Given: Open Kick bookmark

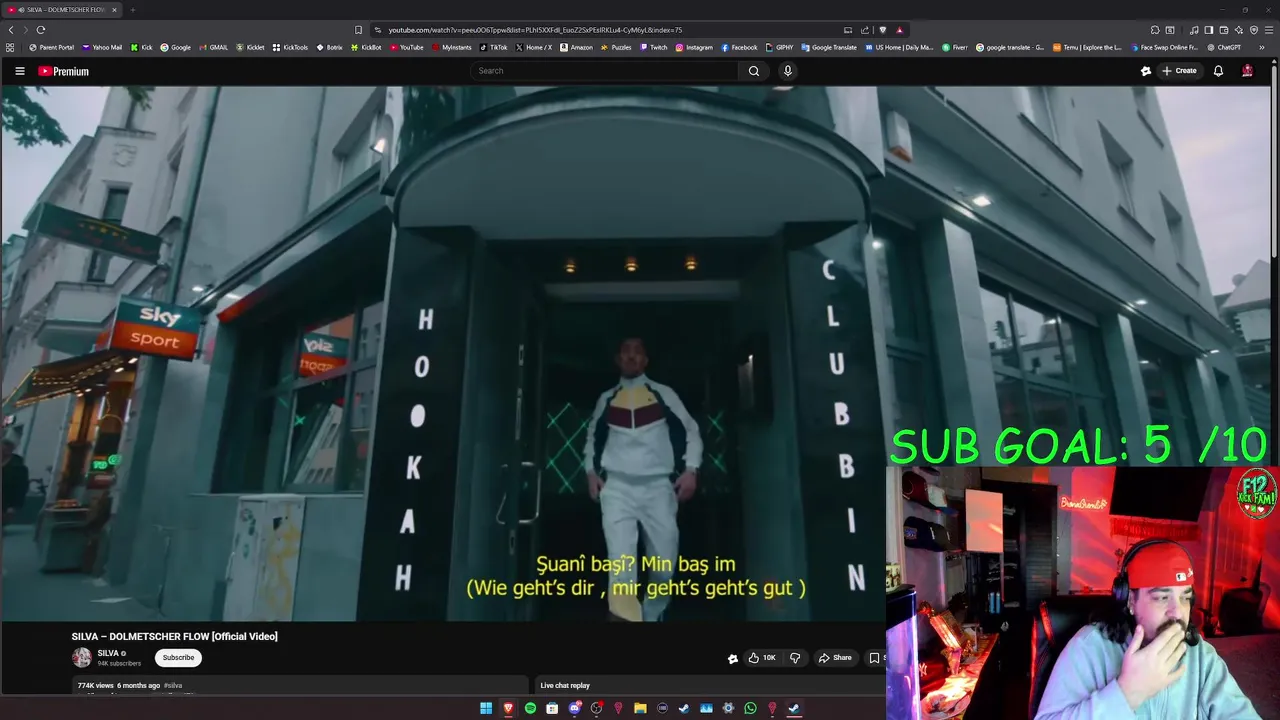Looking at the screenshot, I should pos(142,47).
